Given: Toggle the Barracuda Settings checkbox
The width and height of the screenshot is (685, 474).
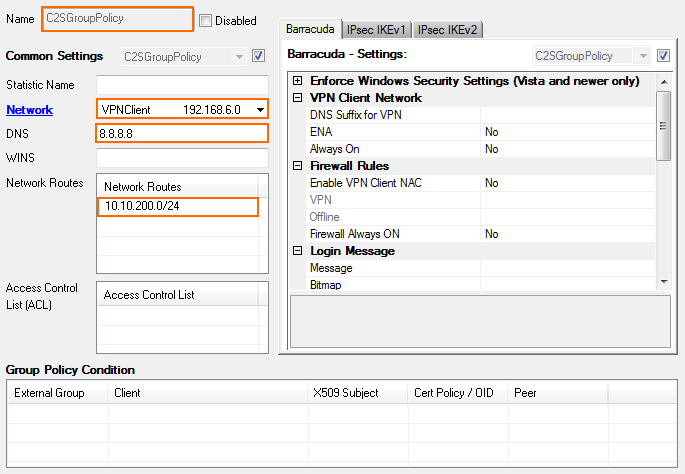Looking at the screenshot, I should tap(663, 55).
